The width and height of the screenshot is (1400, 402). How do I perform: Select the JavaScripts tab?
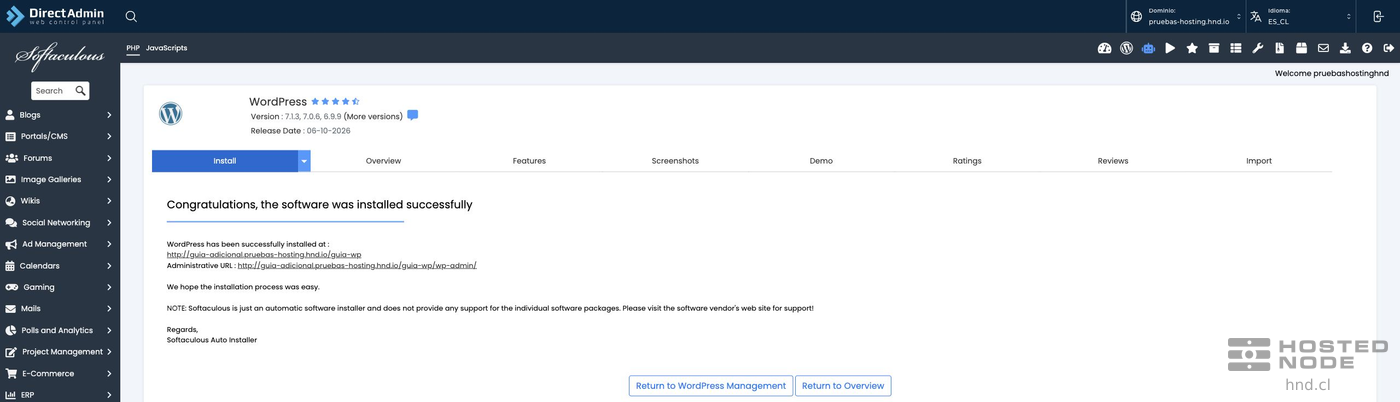point(166,48)
